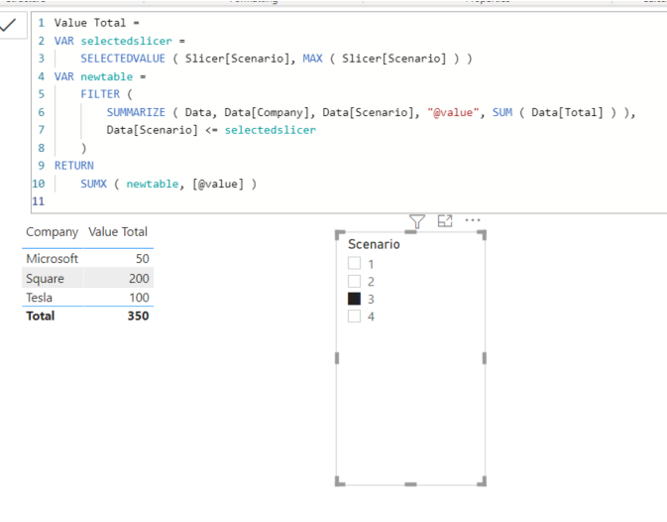The height and width of the screenshot is (522, 667).
Task: Click RETURN keyword on line 9
Action: [74, 165]
